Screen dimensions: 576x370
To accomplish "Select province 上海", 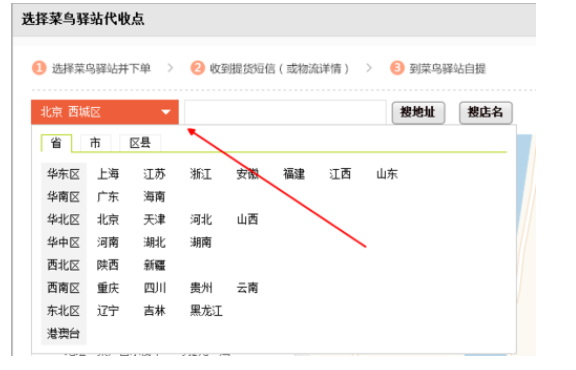I will (x=108, y=174).
